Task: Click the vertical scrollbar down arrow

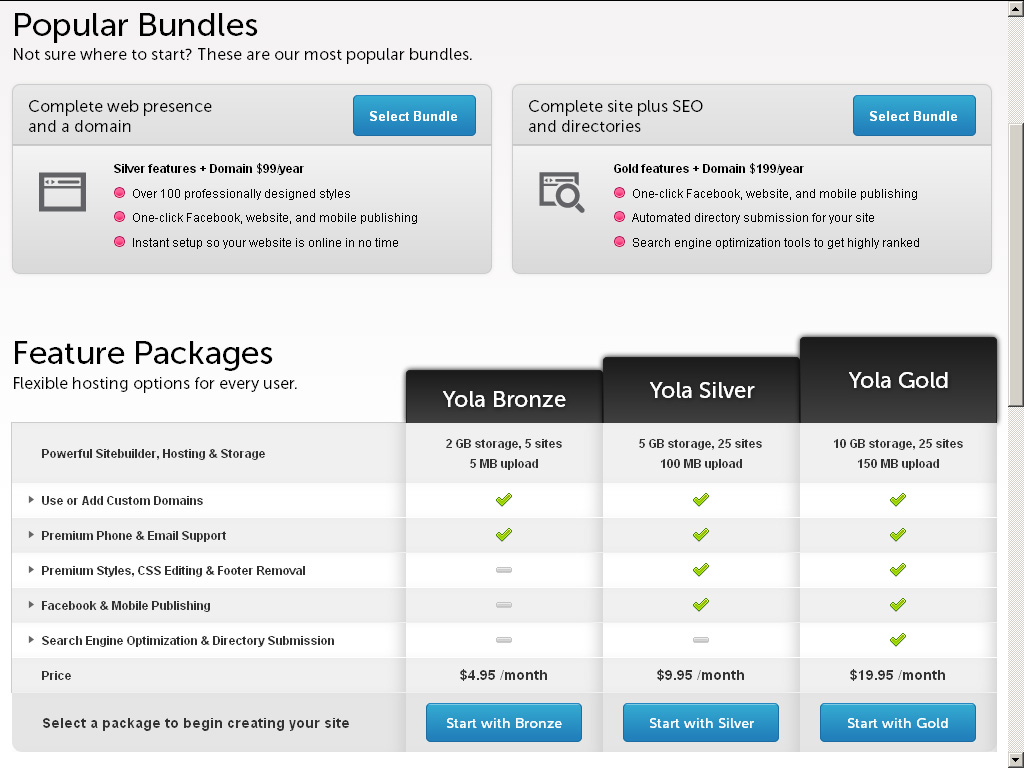Action: click(1016, 760)
